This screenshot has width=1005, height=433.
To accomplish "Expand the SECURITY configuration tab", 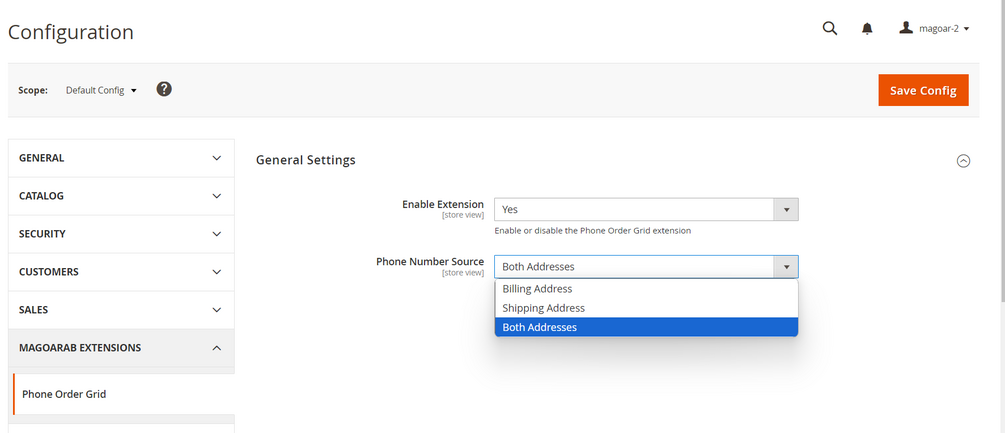I will click(121, 234).
